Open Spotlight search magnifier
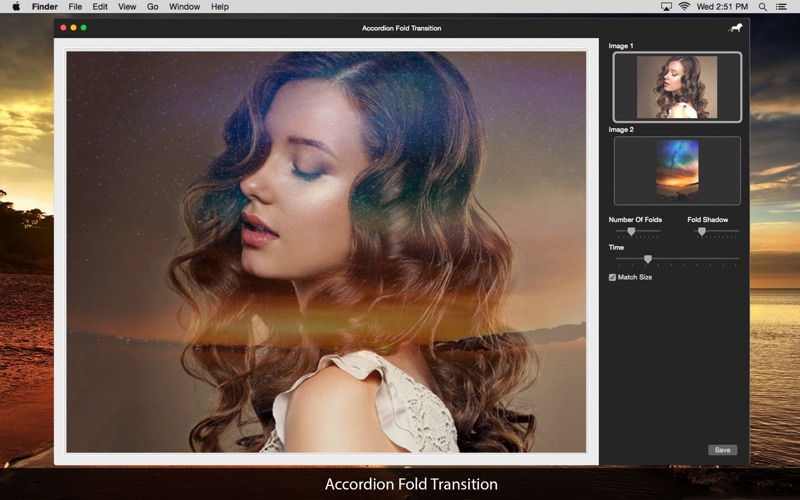800x500 pixels. pos(762,7)
